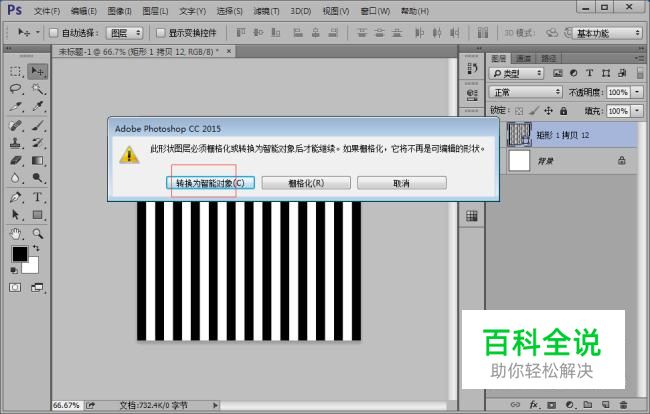Screen dimensions: 650x414
Task: Select the Magic Wand tool
Action: [x=37, y=89]
